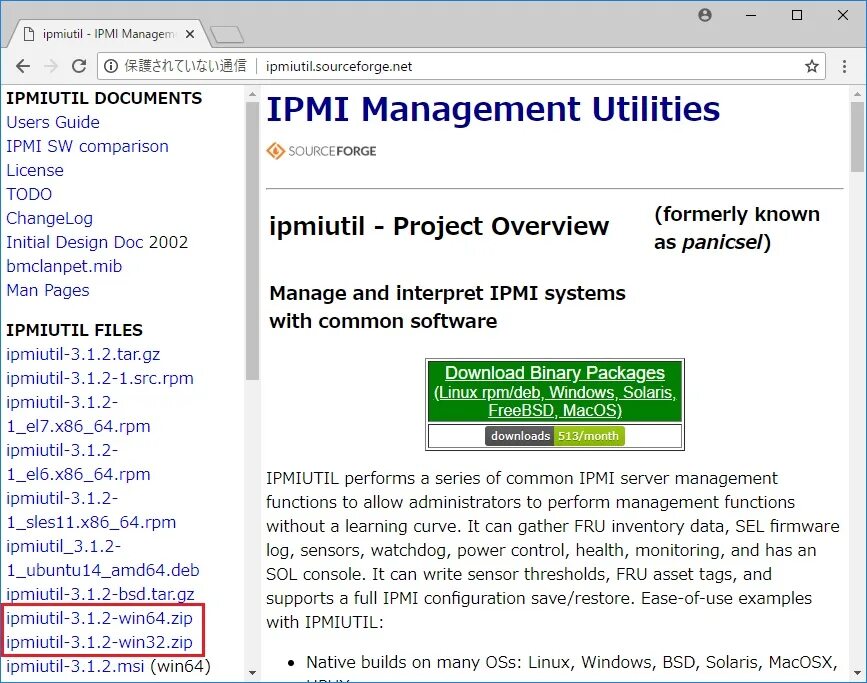
Task: Select the ipmiutil - IPMI Management tab
Action: click(x=108, y=34)
